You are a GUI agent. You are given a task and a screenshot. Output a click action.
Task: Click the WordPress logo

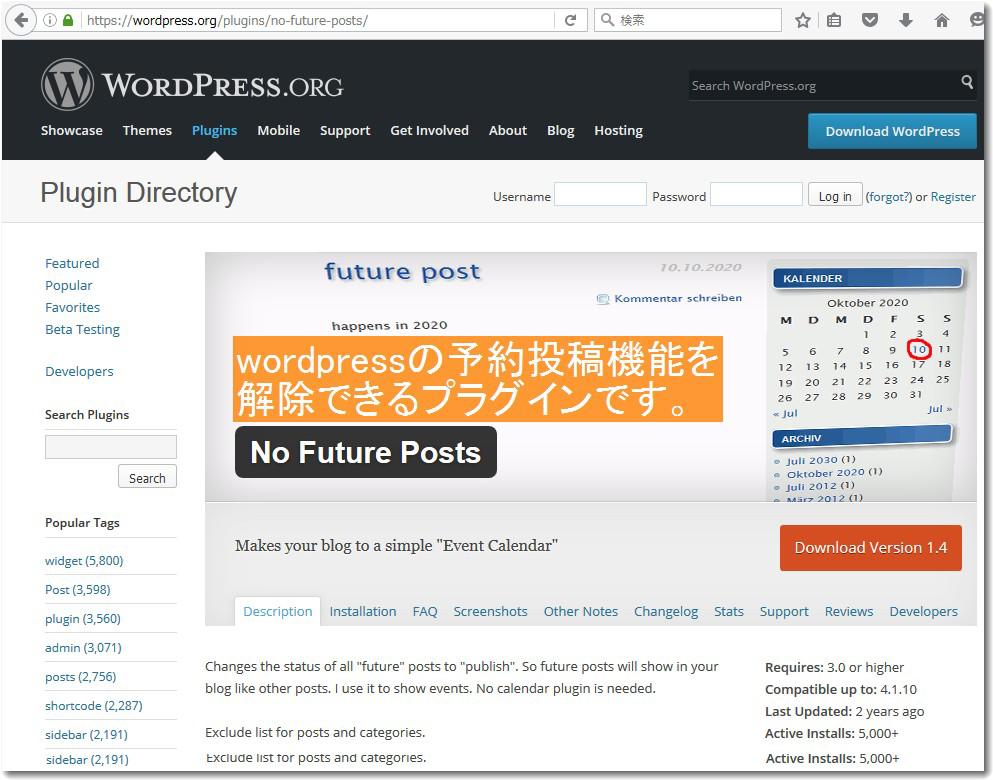coord(192,85)
